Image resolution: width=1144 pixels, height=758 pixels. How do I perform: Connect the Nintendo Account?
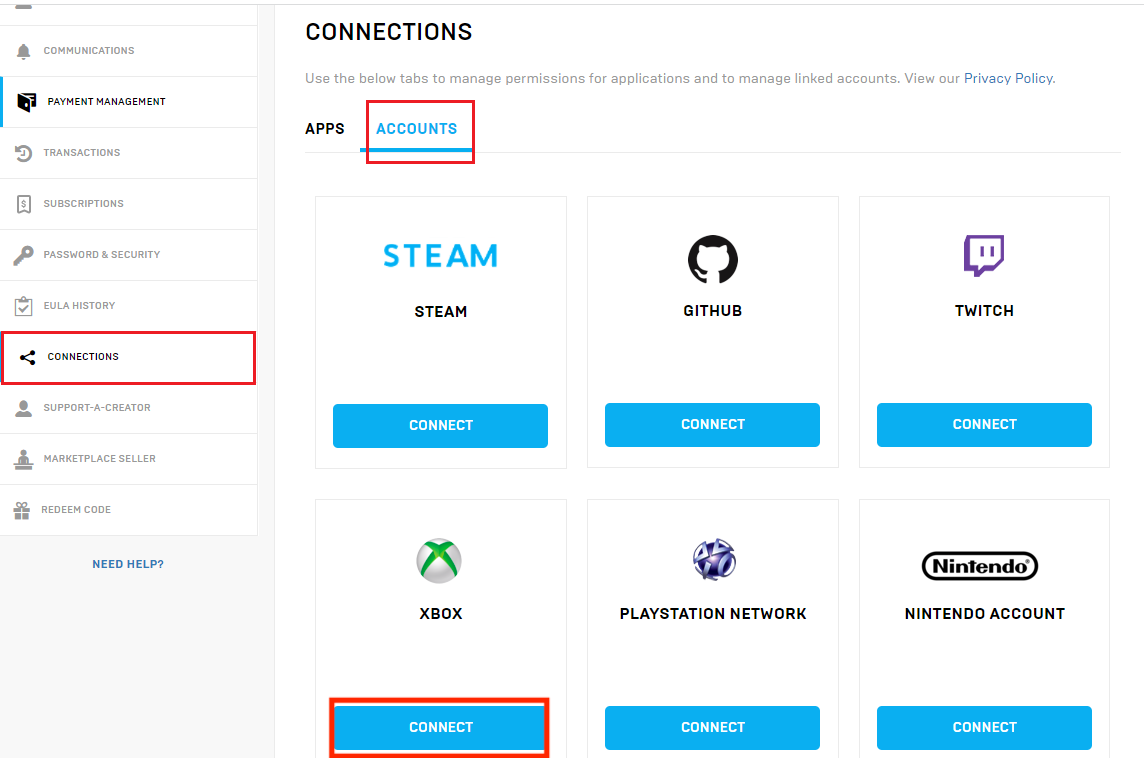tap(984, 727)
